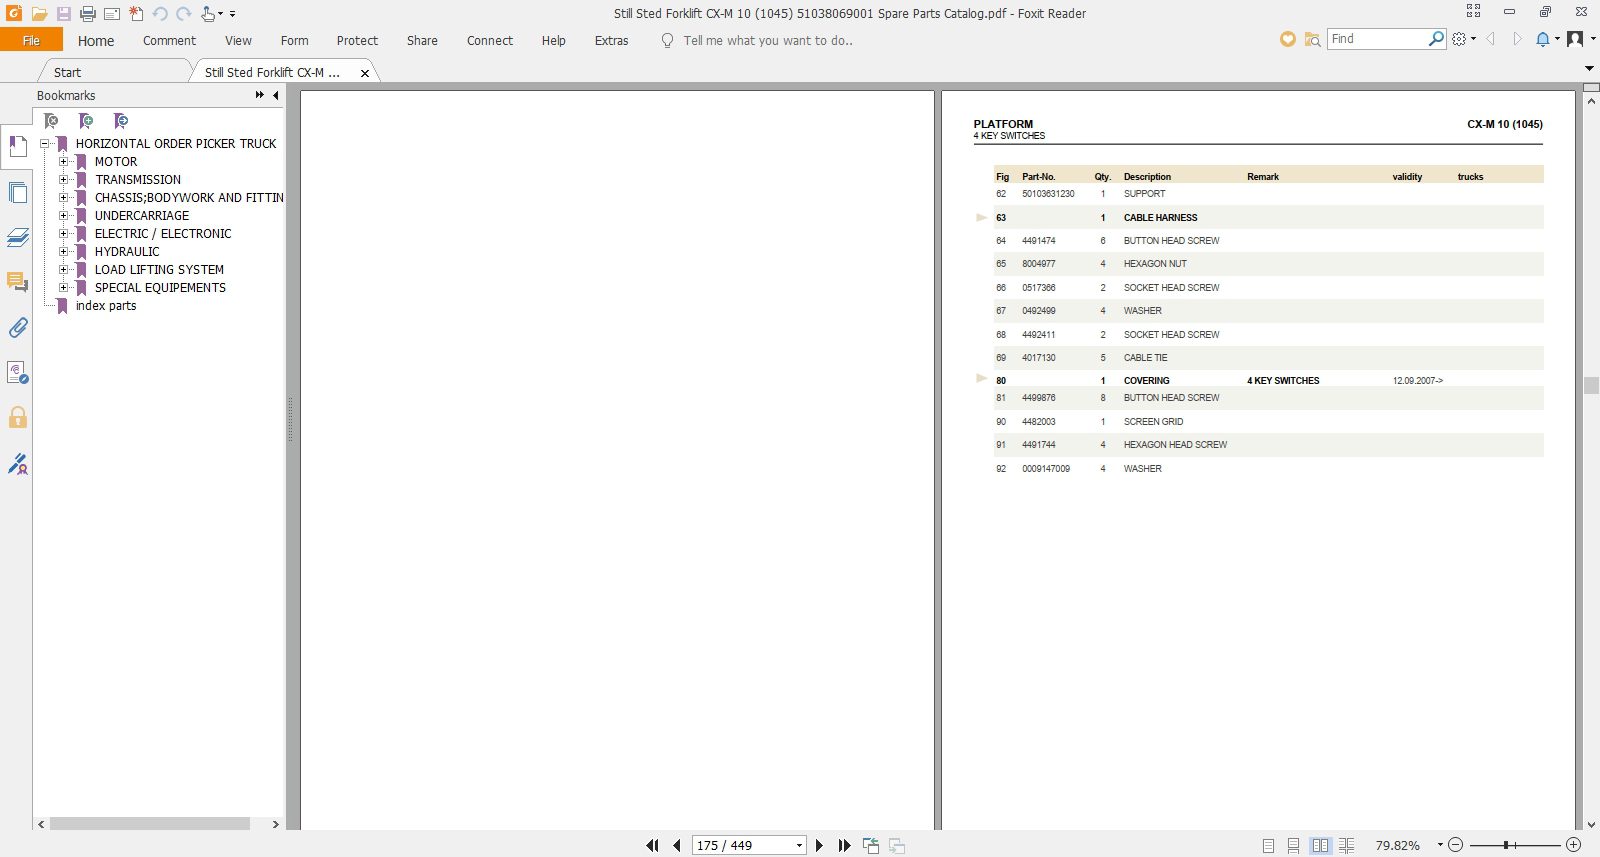Select single page view mode

(x=1268, y=845)
